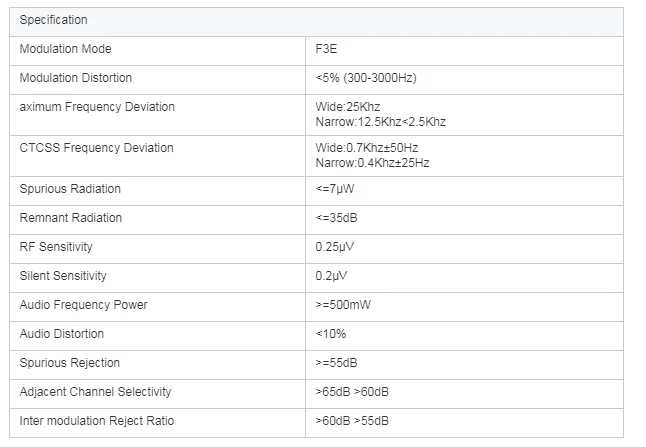The image size is (646, 447).
Task: Click the Adjacent Channel Selectivity label
Action: tap(96, 392)
